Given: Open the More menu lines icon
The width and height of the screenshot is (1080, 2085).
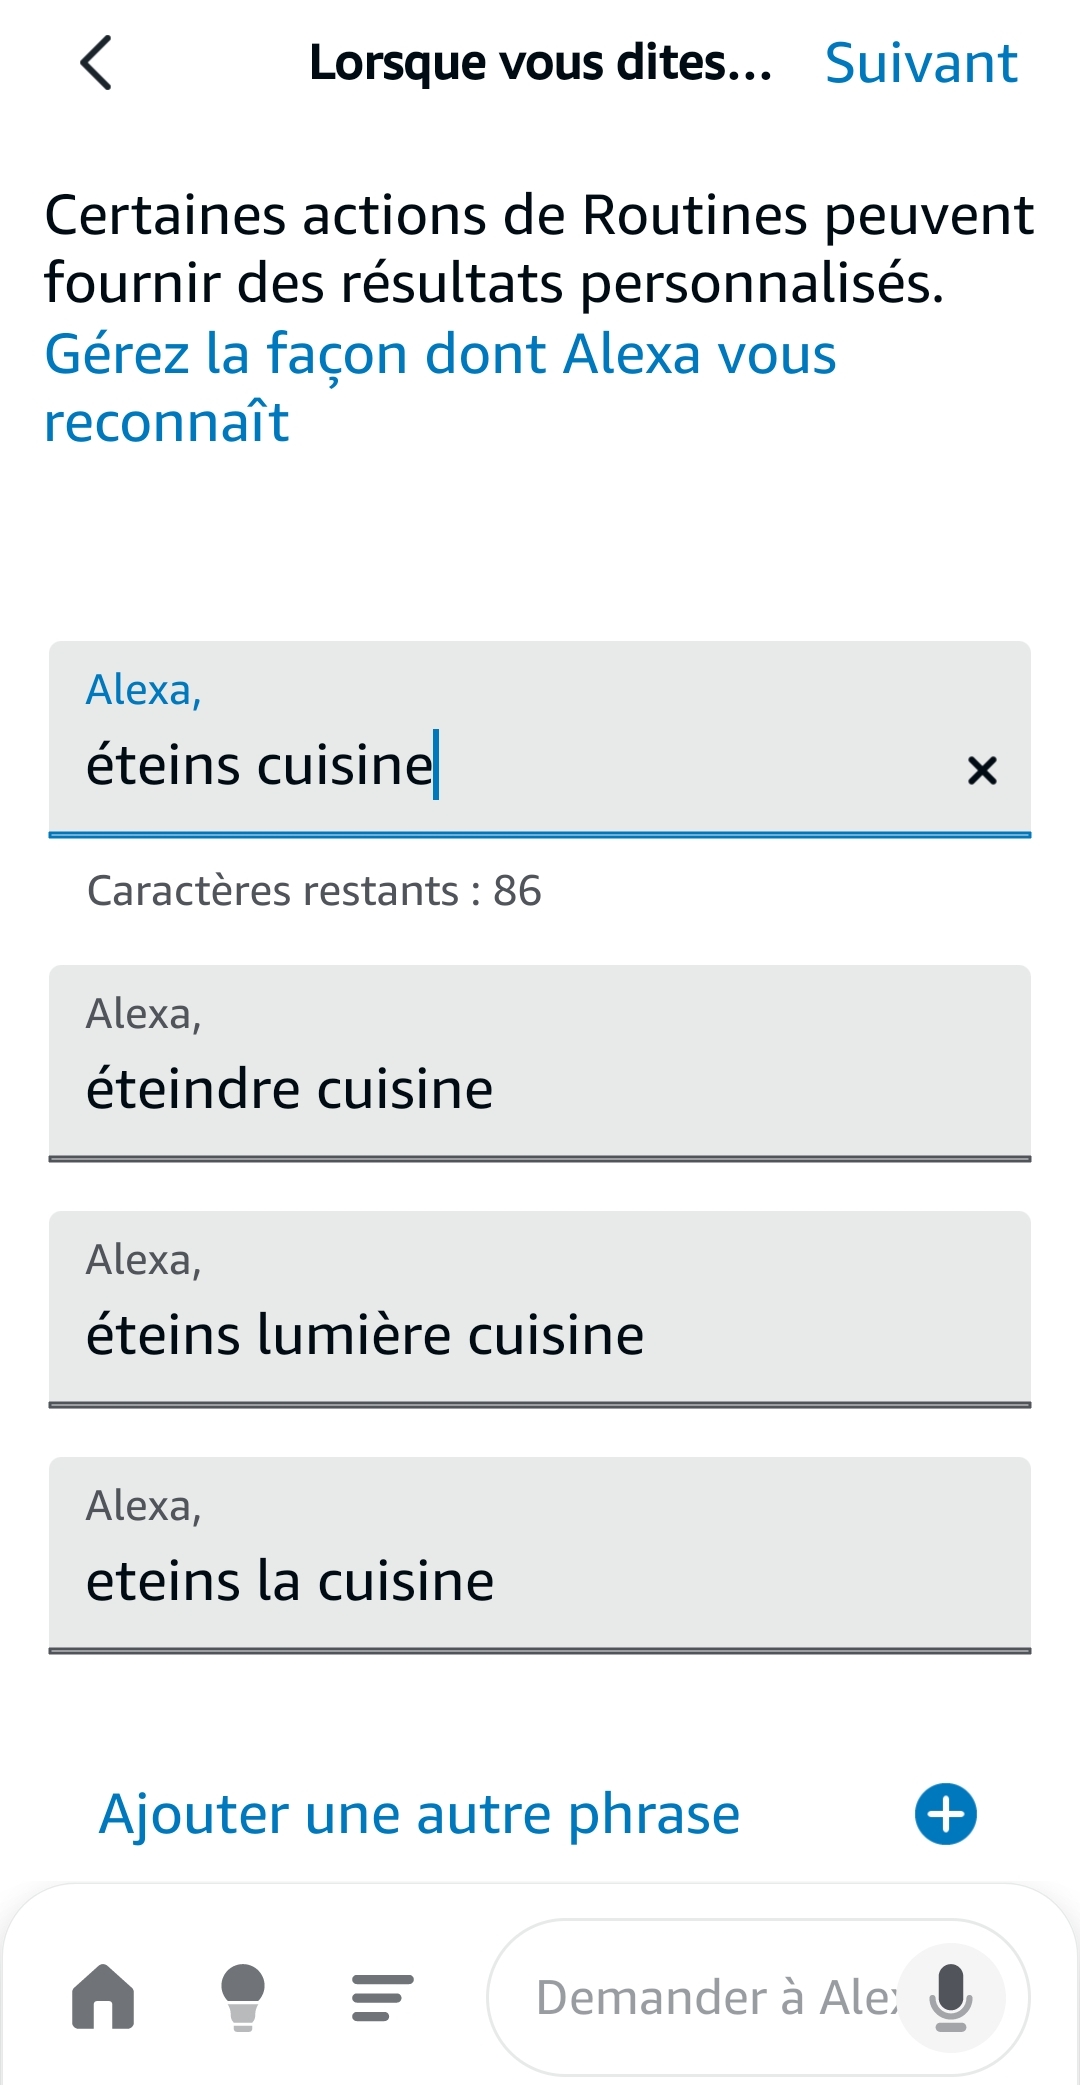Looking at the screenshot, I should (x=383, y=1997).
